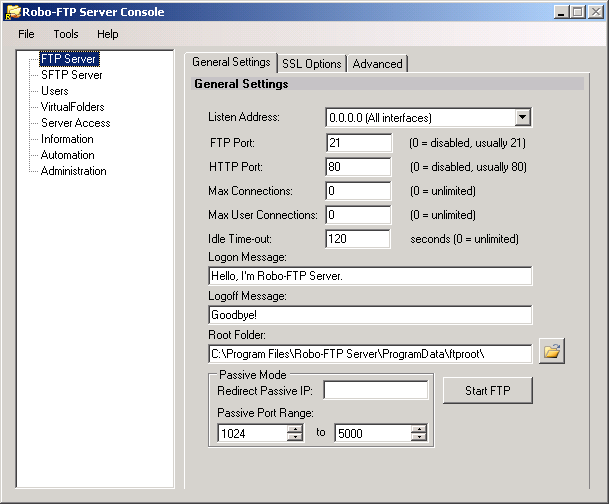
Task: Open the Listen Address dropdown arrow
Action: pos(522,117)
